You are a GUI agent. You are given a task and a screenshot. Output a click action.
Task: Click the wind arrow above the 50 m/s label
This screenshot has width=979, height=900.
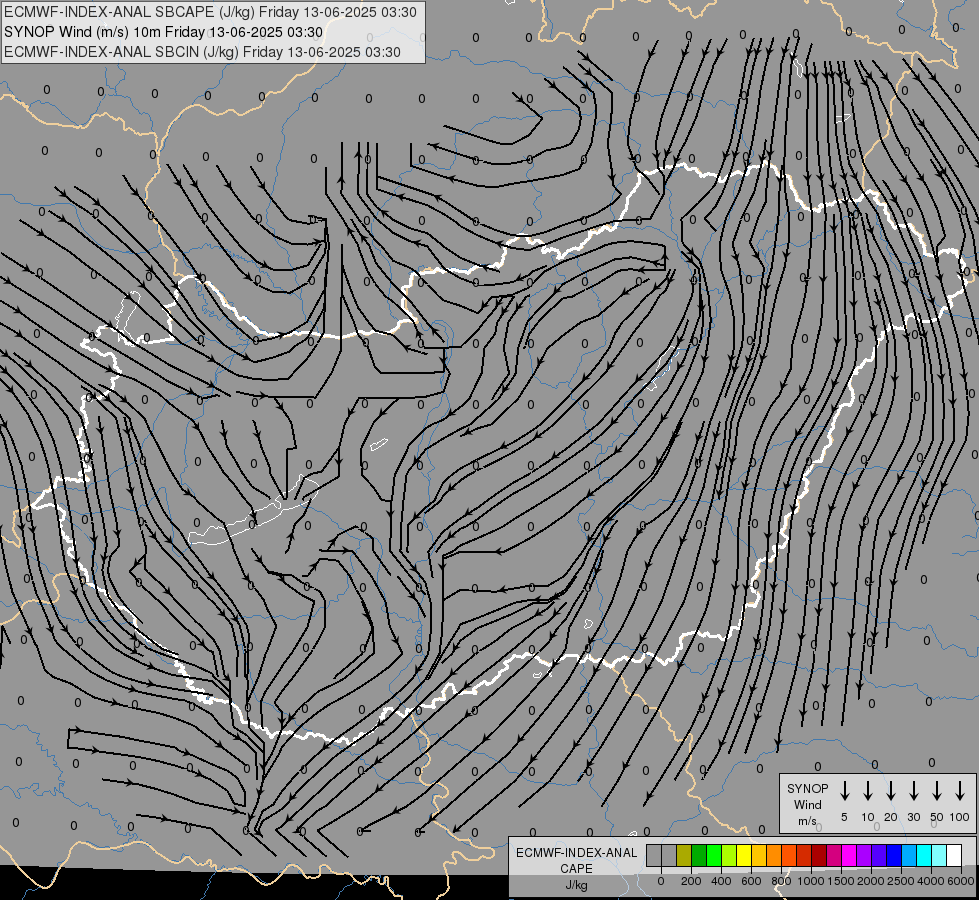937,791
